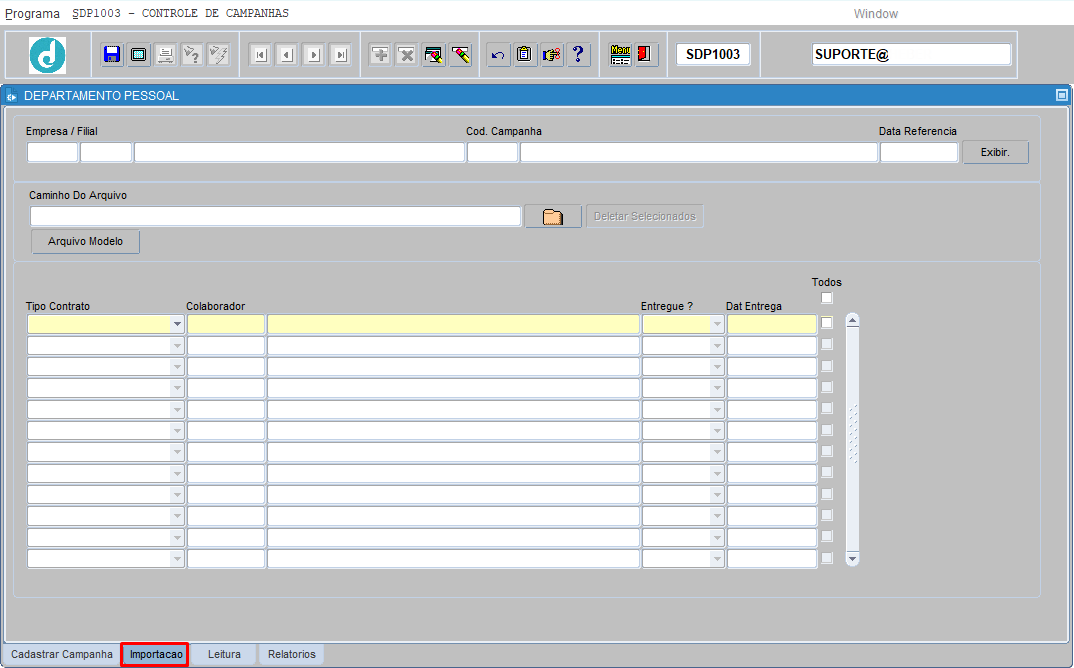Click the teal company logo icon
This screenshot has width=1074, height=668.
pos(47,55)
